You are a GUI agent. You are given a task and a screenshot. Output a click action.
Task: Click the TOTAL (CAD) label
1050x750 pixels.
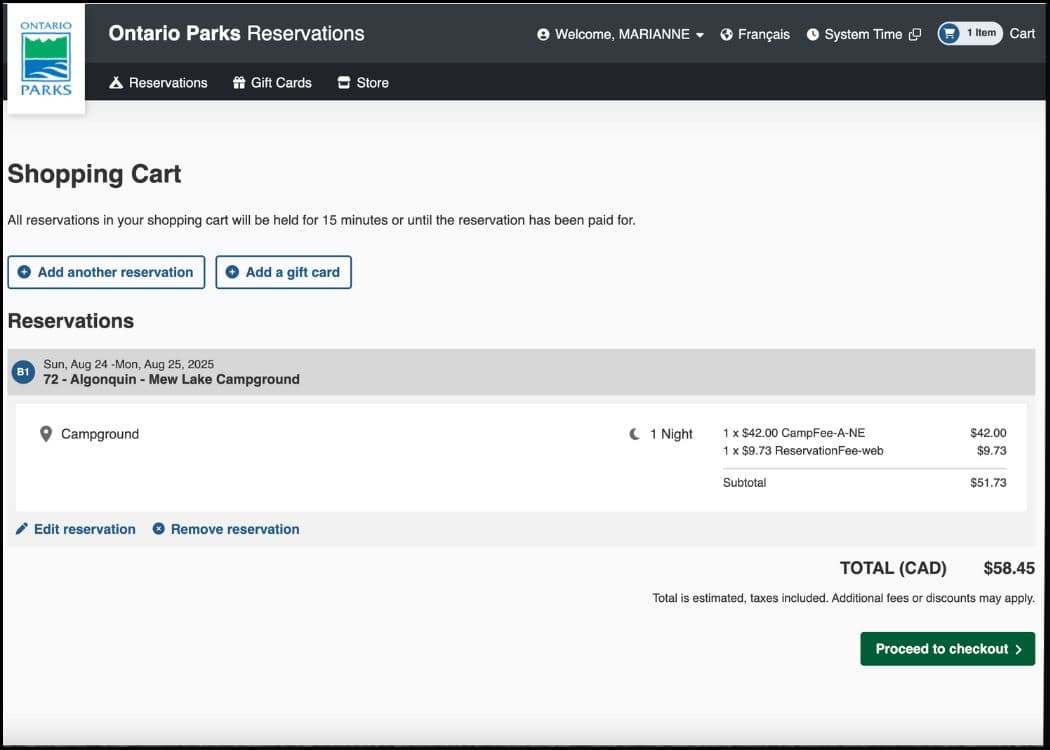tap(893, 569)
